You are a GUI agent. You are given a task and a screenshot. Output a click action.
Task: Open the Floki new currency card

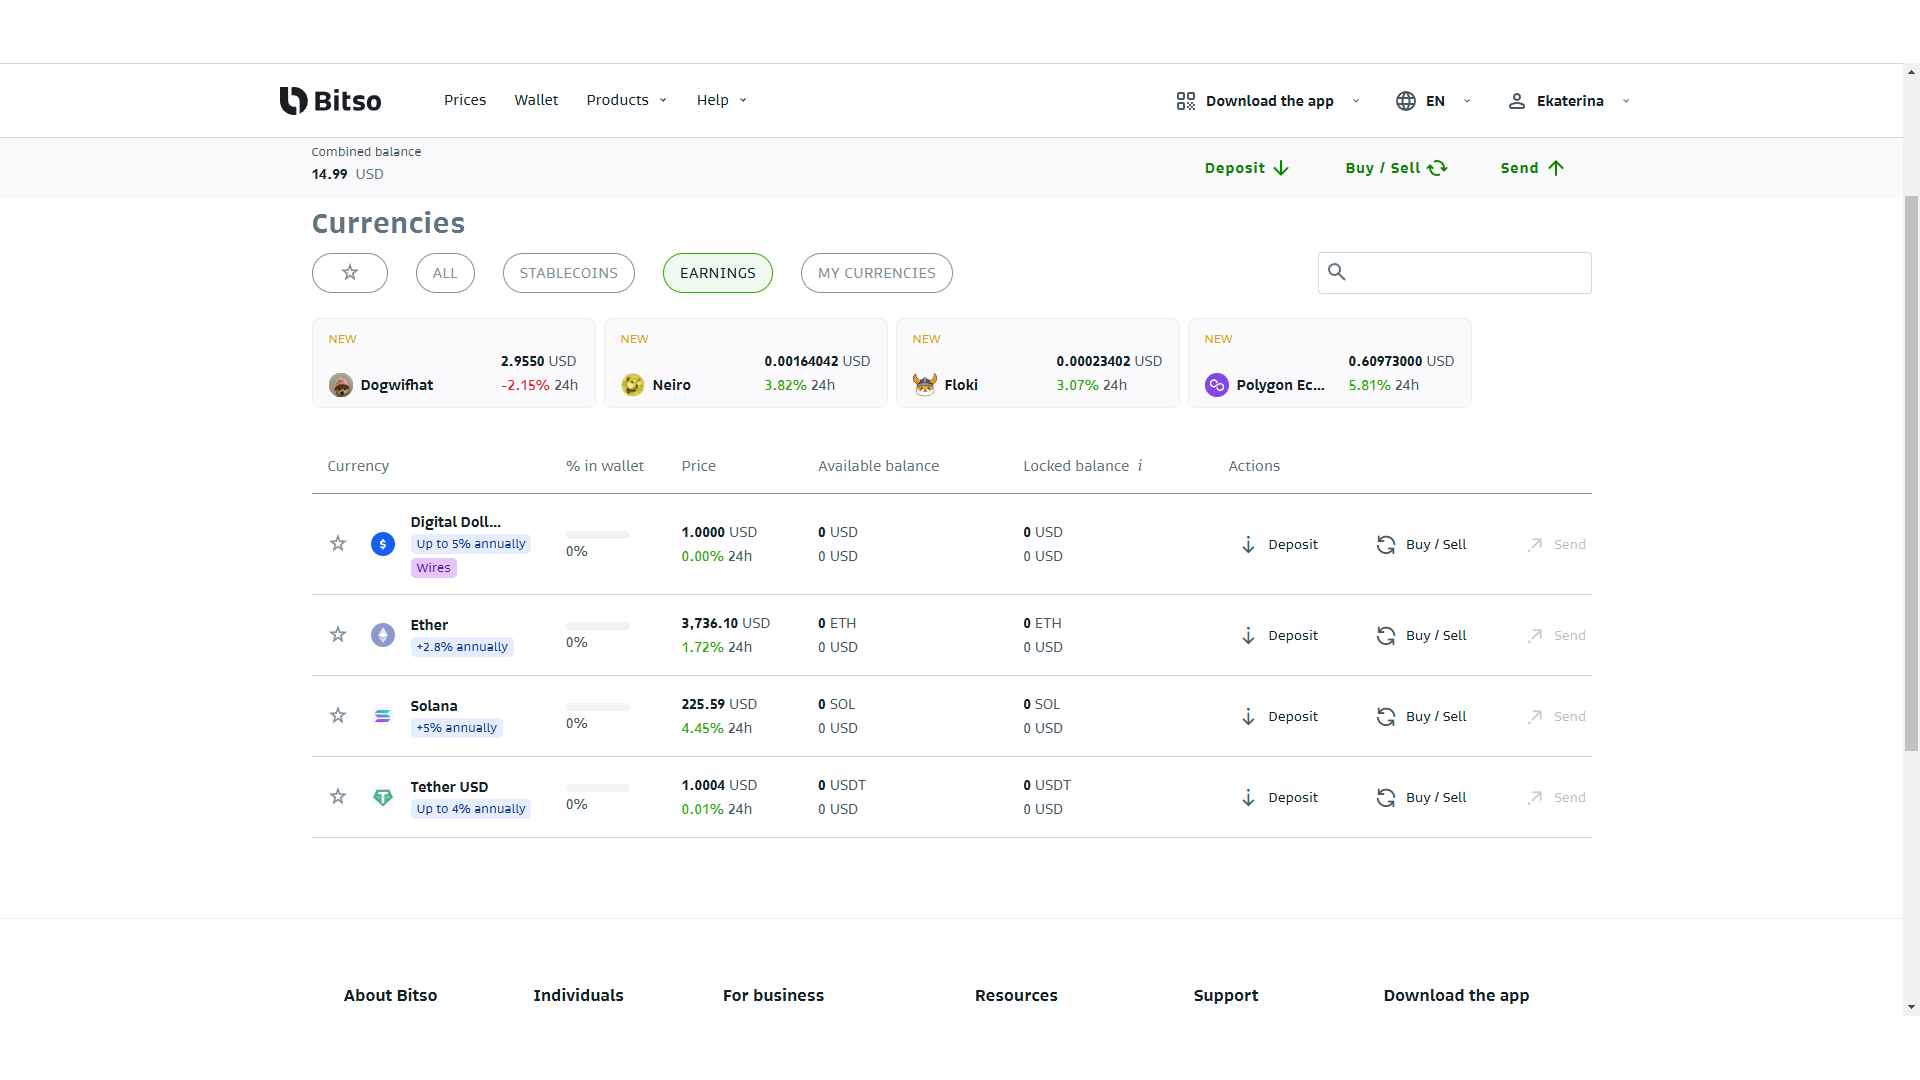click(1038, 363)
